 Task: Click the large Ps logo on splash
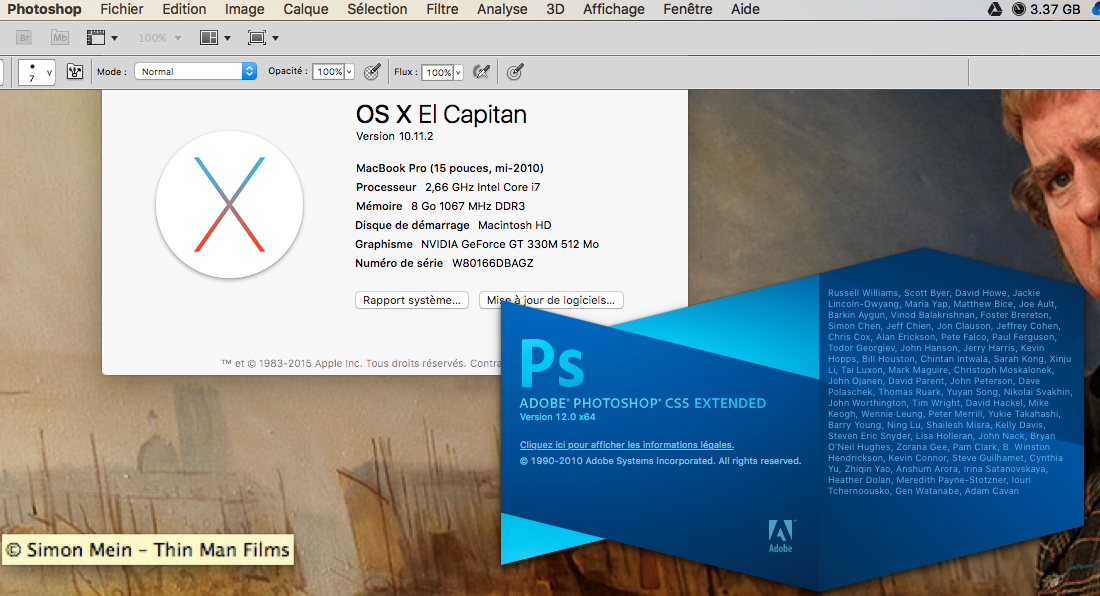point(551,363)
